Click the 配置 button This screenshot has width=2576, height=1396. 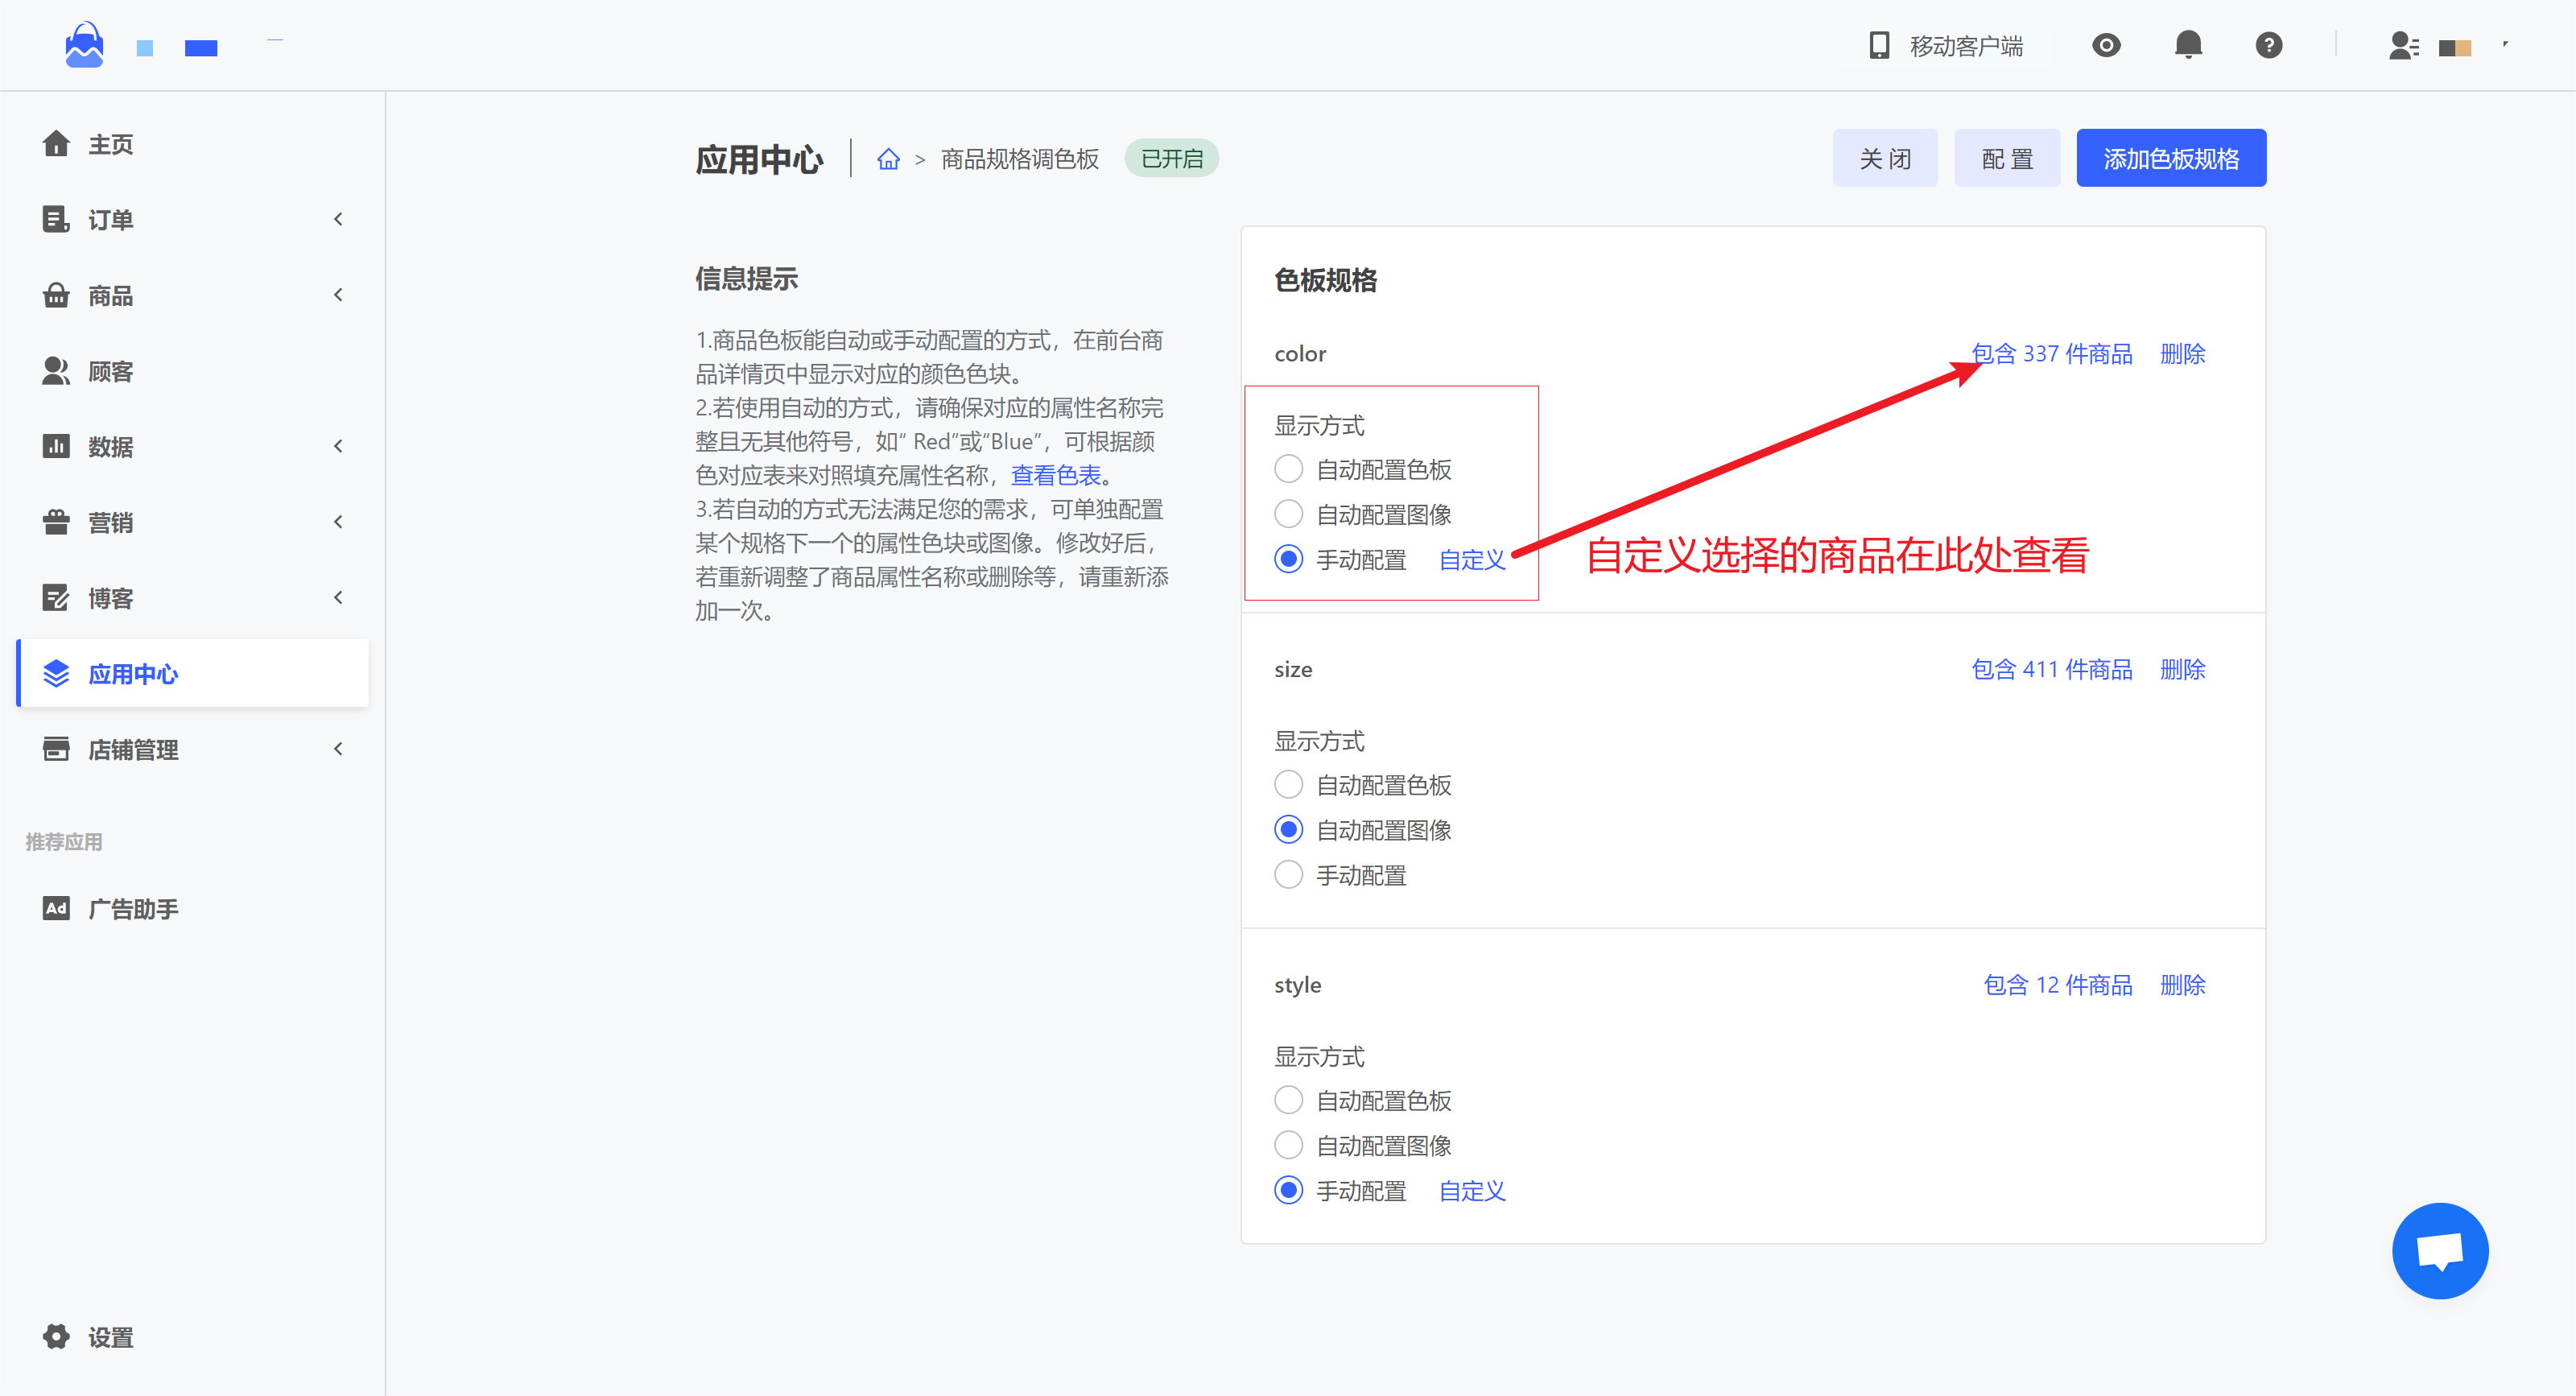click(2007, 158)
